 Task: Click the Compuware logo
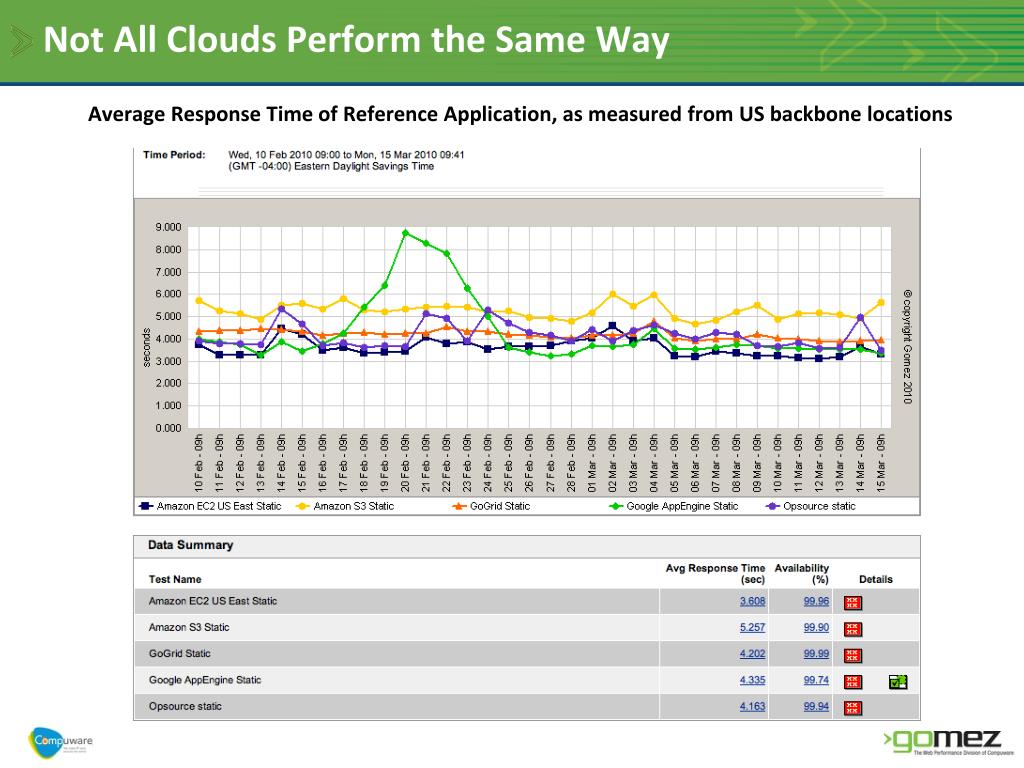click(x=60, y=743)
